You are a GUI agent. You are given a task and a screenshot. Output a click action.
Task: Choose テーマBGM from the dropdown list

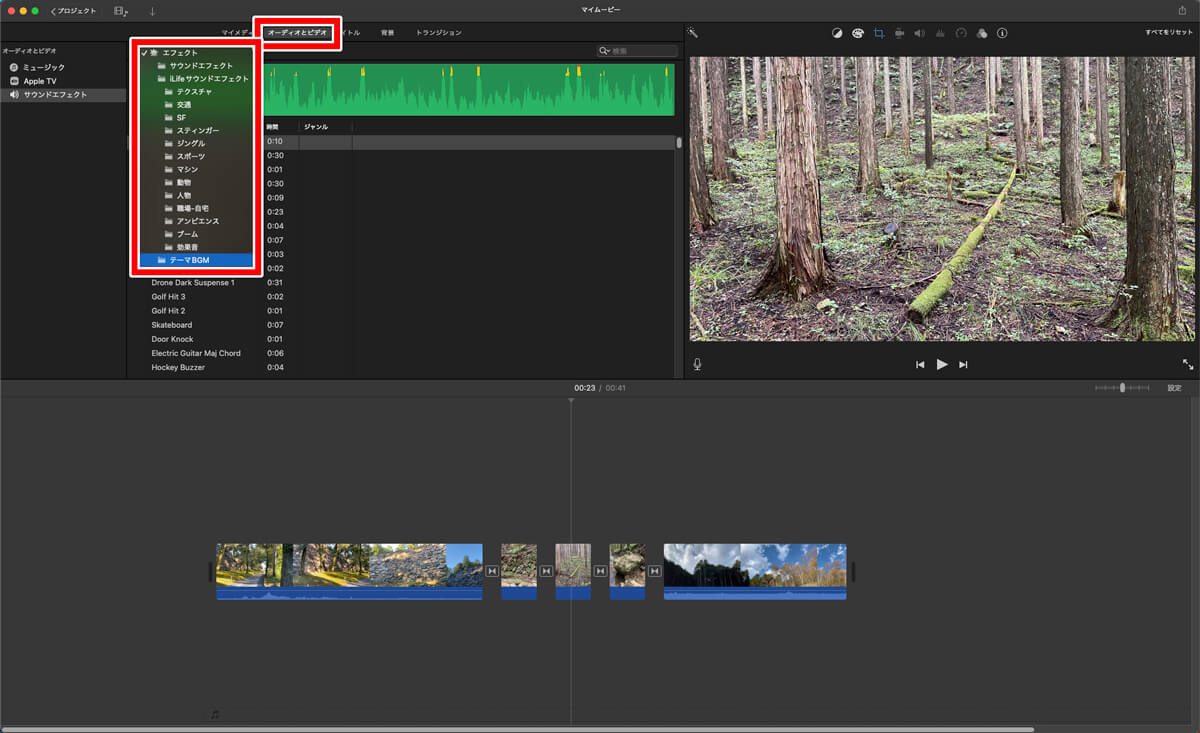pos(189,260)
